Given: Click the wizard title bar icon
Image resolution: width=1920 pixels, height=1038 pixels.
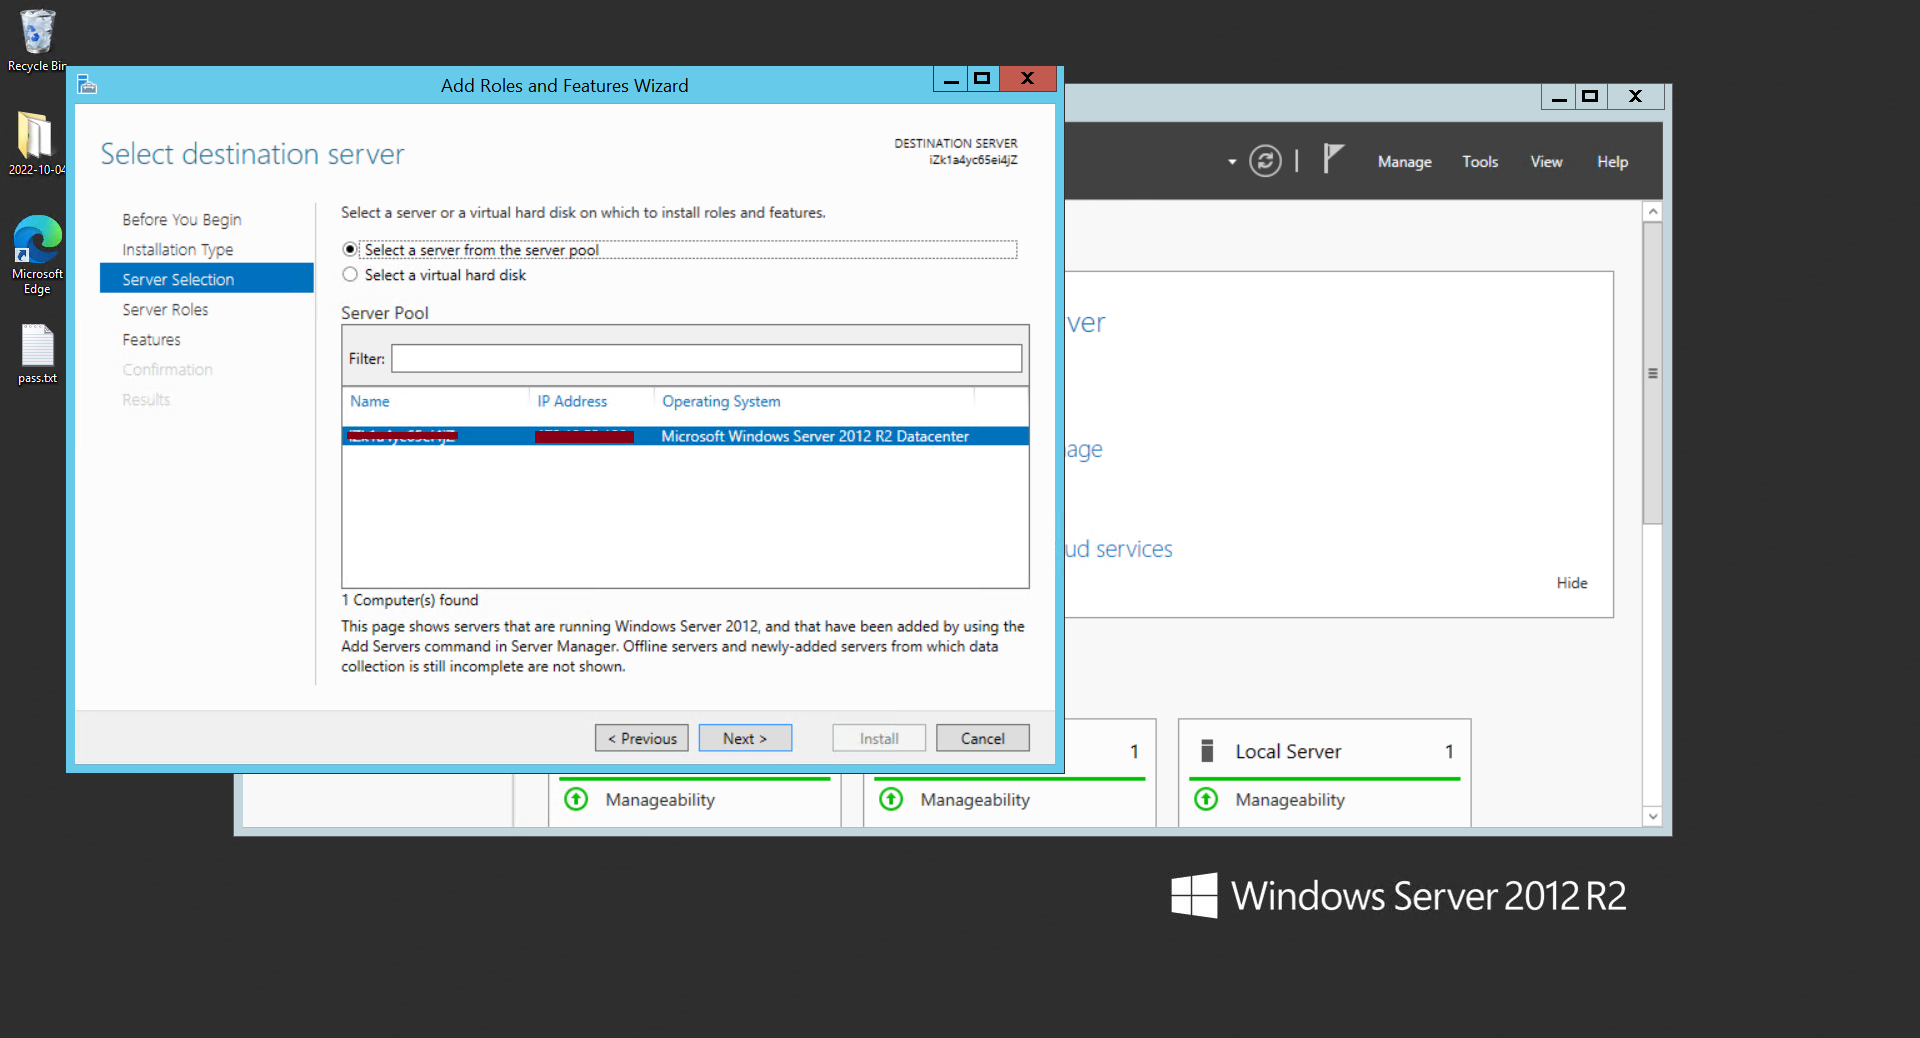Looking at the screenshot, I should point(87,85).
